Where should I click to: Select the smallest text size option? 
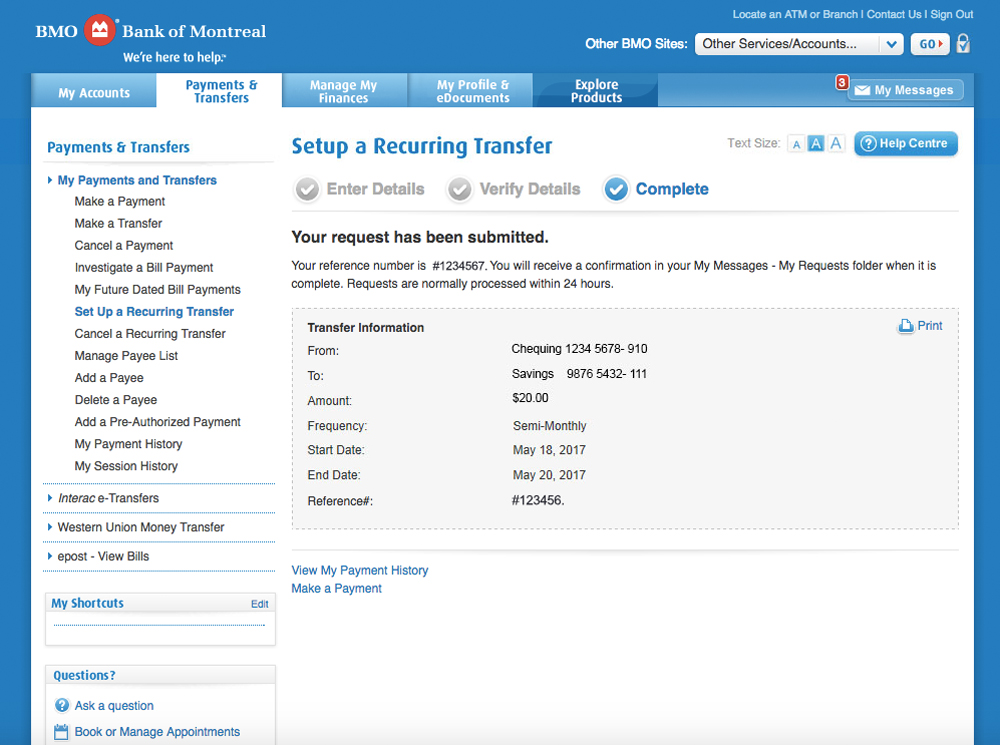795,143
